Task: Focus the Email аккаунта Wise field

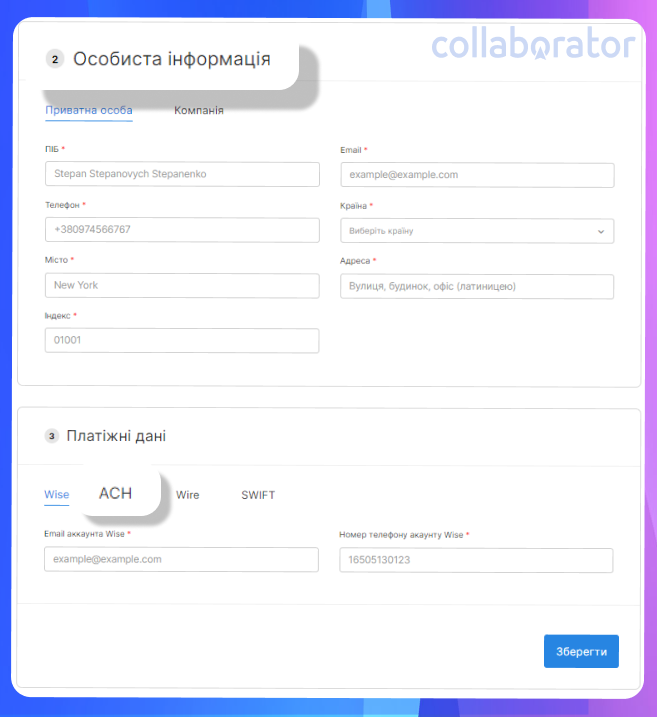Action: (x=182, y=560)
